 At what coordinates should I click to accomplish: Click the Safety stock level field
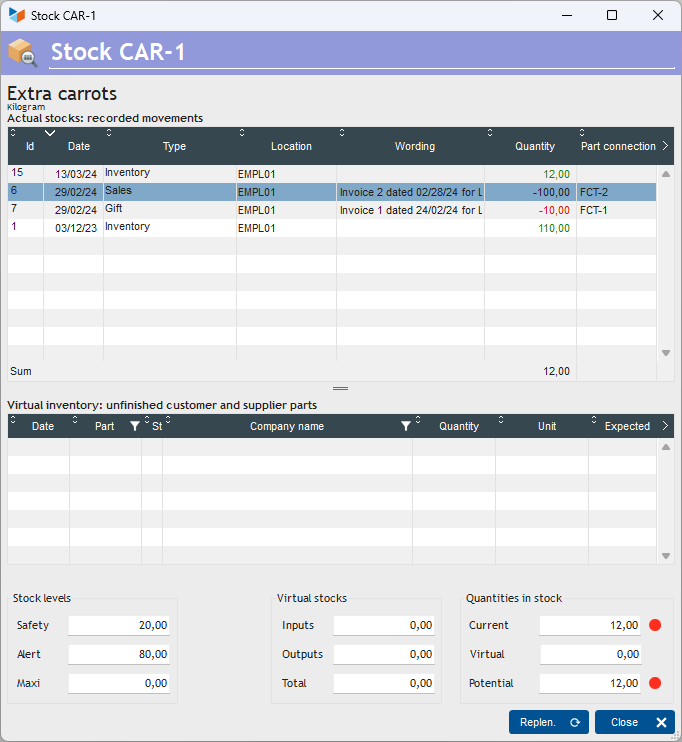[119, 626]
